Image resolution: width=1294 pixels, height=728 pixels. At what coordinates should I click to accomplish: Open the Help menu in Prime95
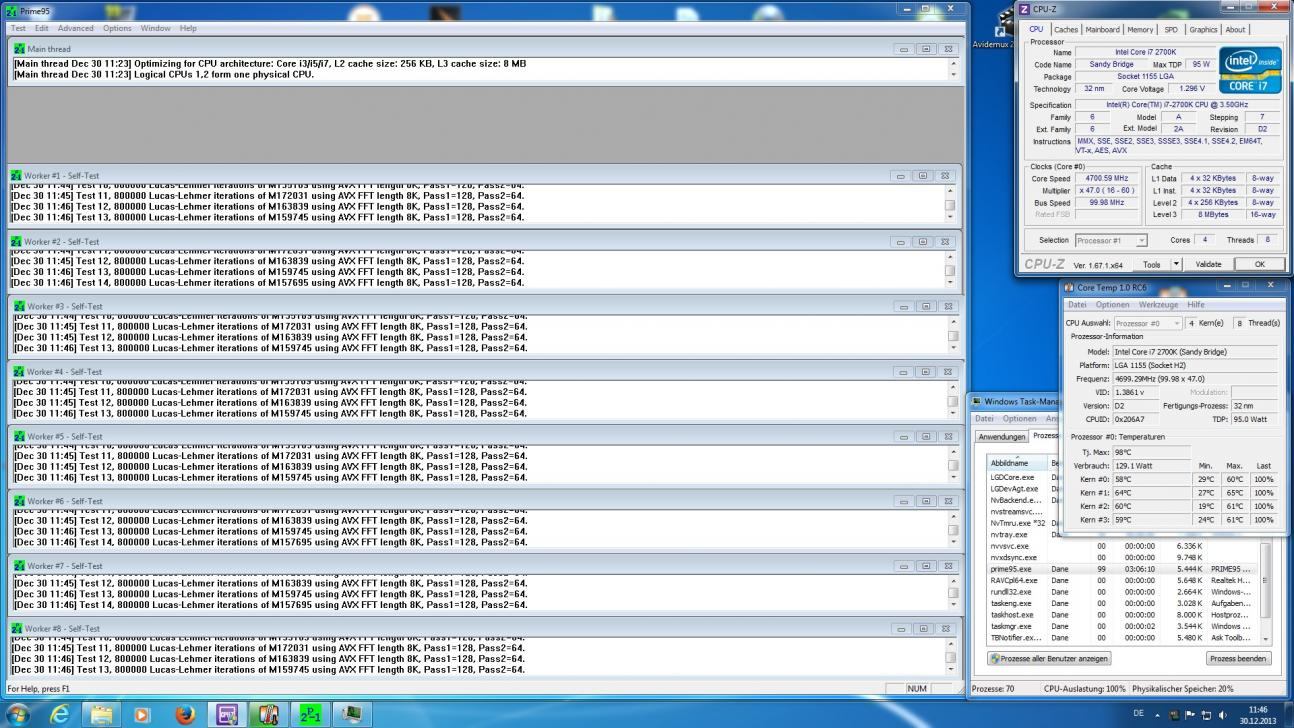coord(188,28)
